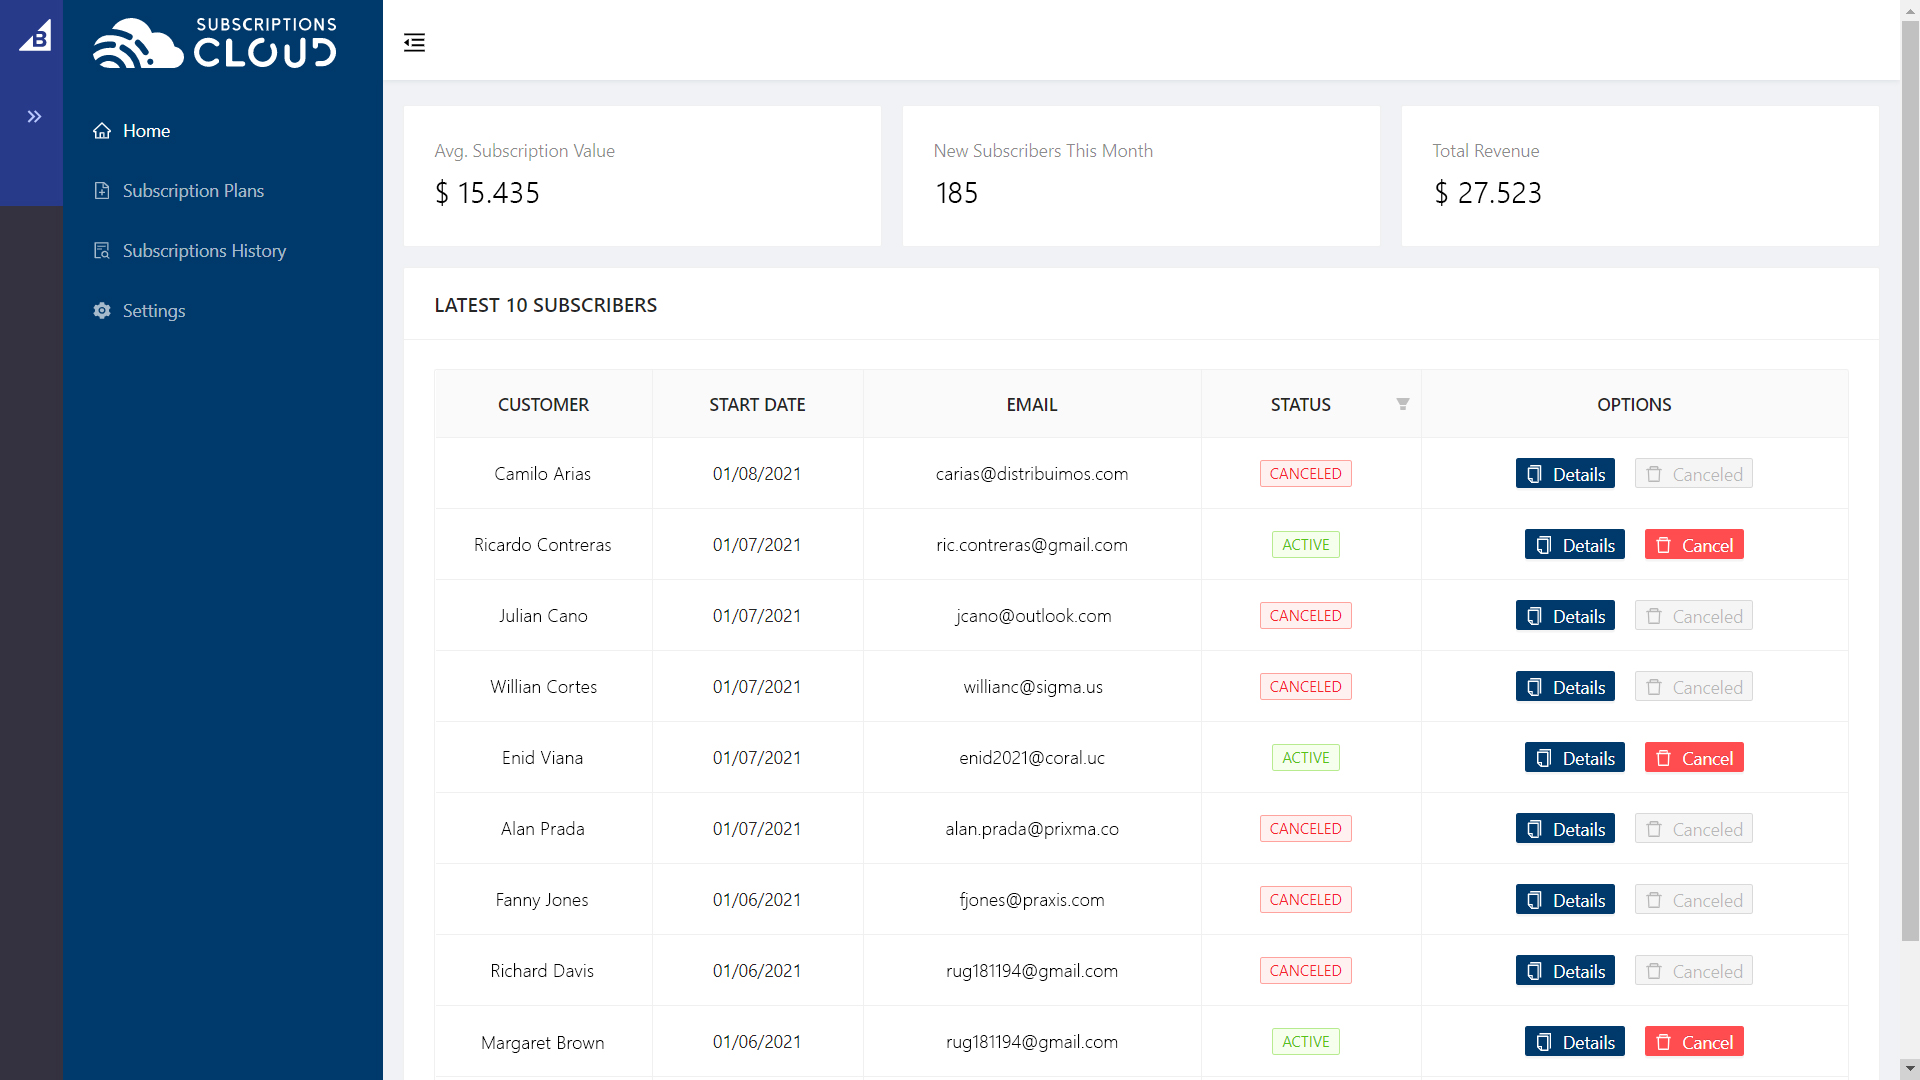Click scrollbar down arrow at bottom
Viewport: 1920px width, 1080px height.
pos(1910,1068)
